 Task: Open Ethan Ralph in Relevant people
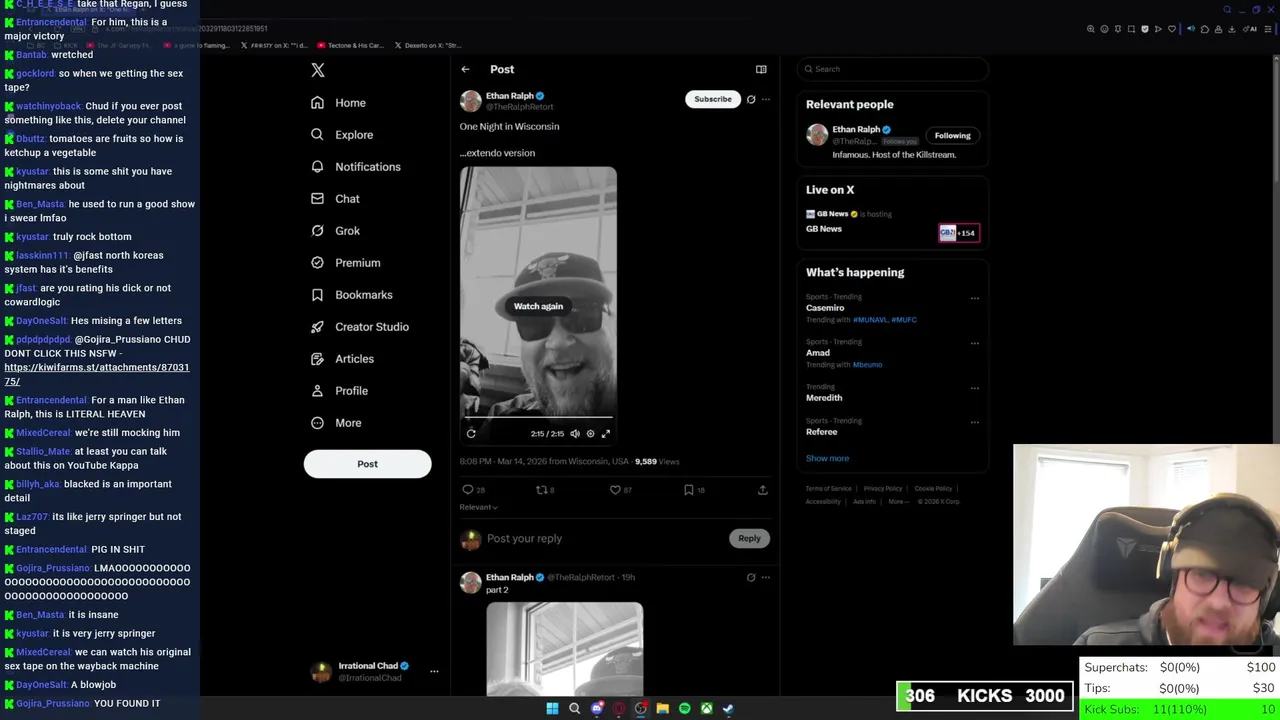856,130
